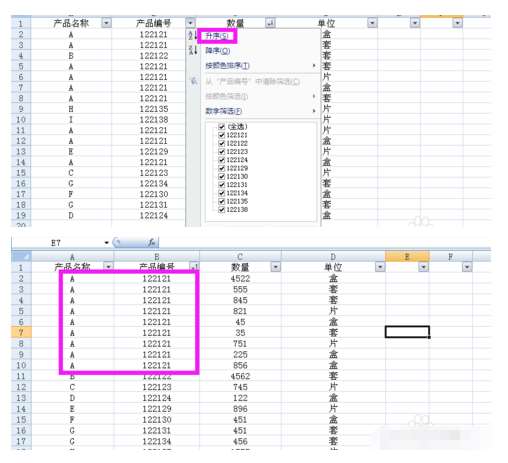The width and height of the screenshot is (508, 463).
Task: Click the A-to-Z ascending sort icon
Action: [192, 35]
